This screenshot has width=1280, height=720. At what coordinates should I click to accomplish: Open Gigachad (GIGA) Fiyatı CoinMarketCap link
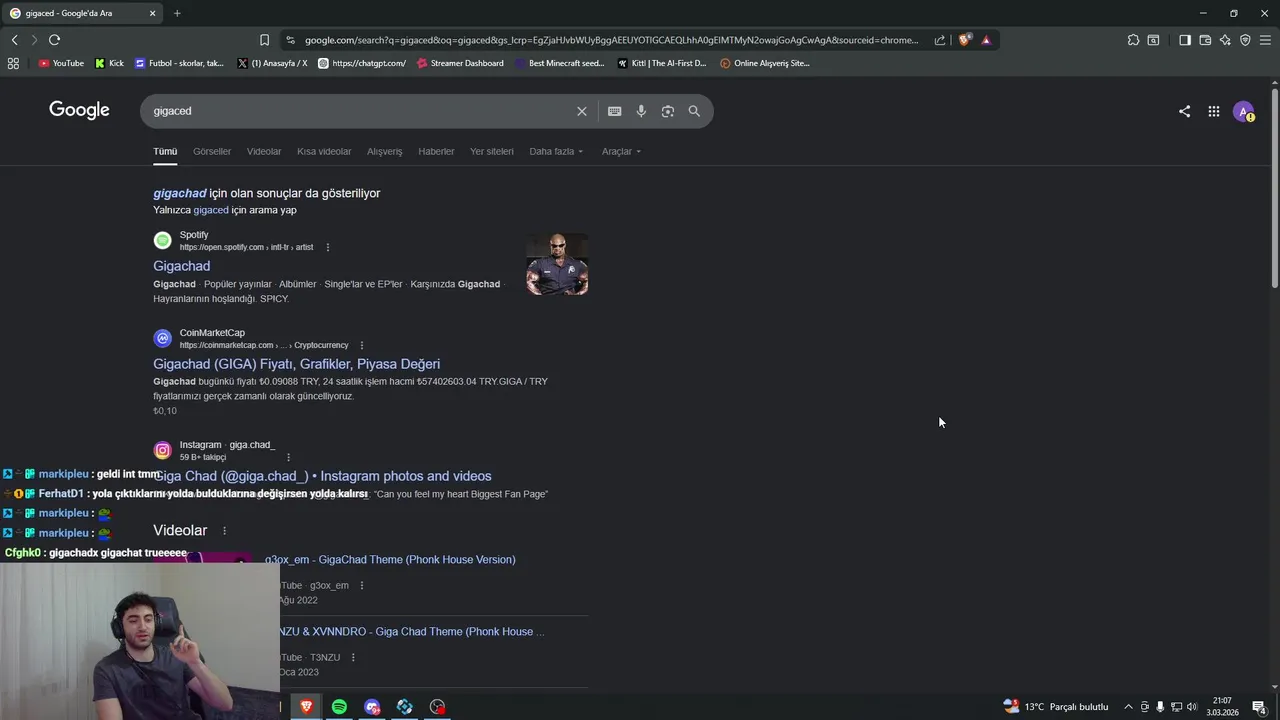click(x=296, y=364)
